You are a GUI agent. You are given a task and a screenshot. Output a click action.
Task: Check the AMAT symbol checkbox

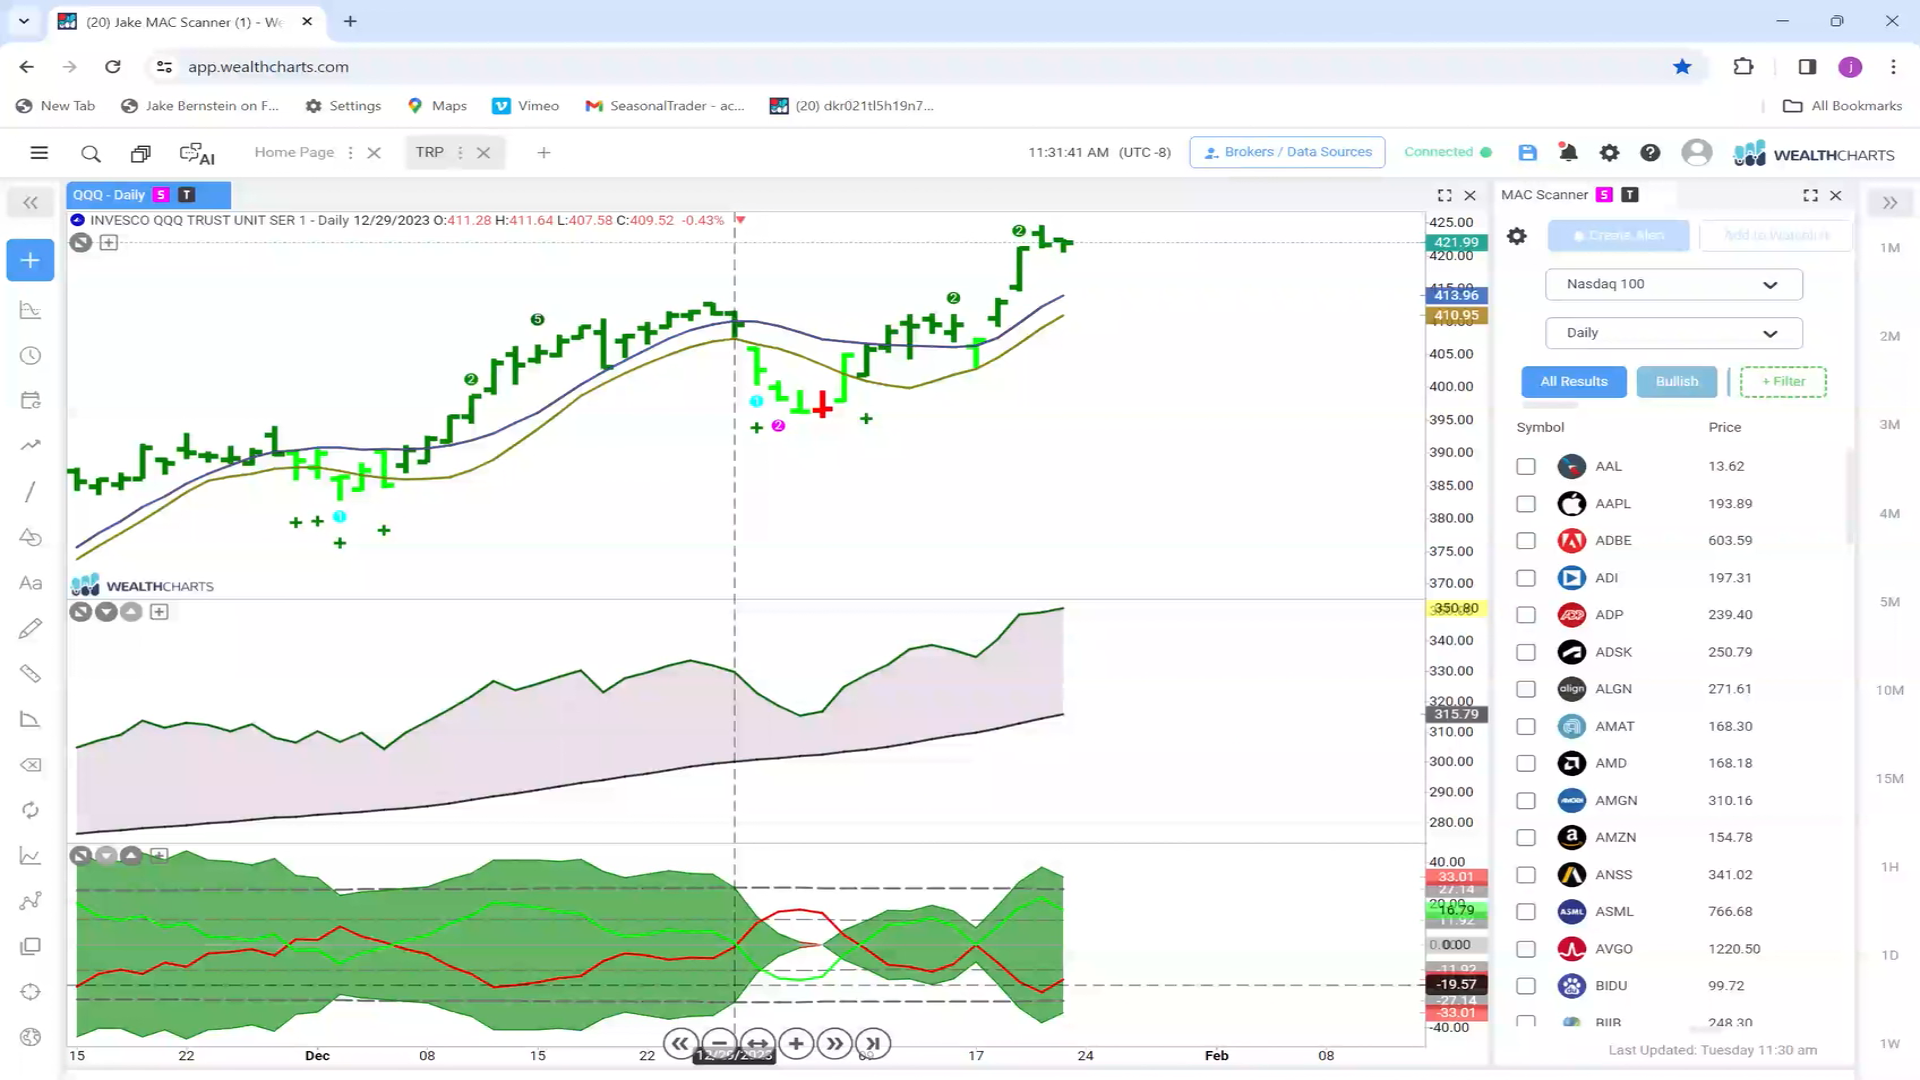[1525, 726]
